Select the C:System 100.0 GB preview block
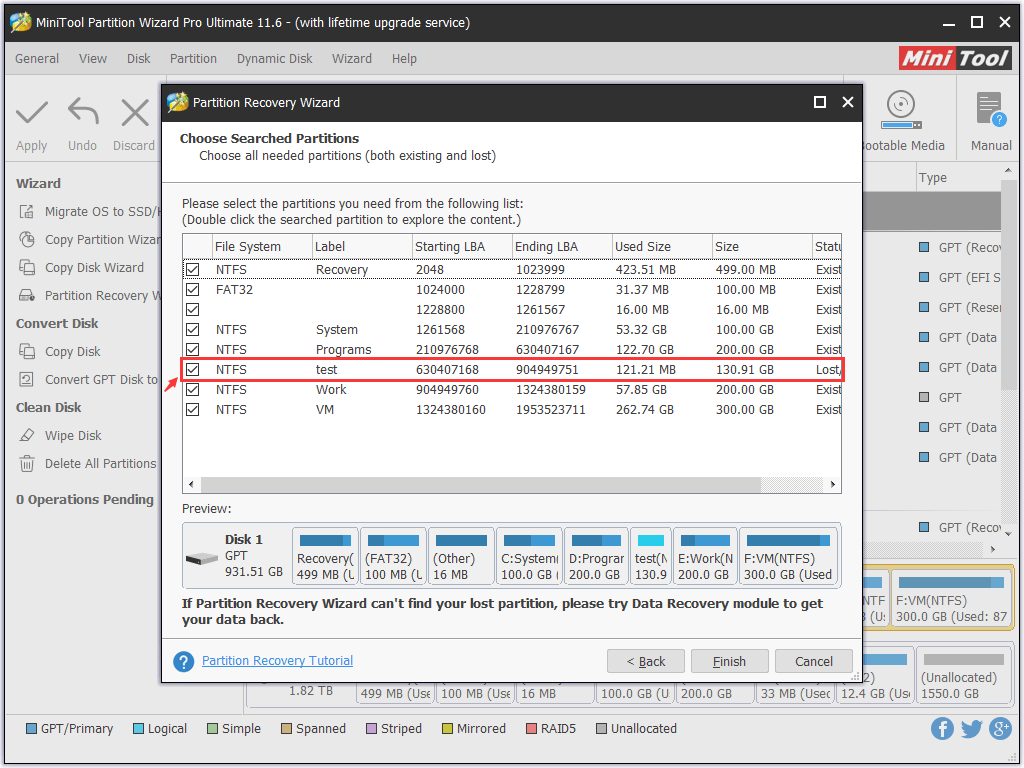Image resolution: width=1024 pixels, height=768 pixels. pos(529,556)
